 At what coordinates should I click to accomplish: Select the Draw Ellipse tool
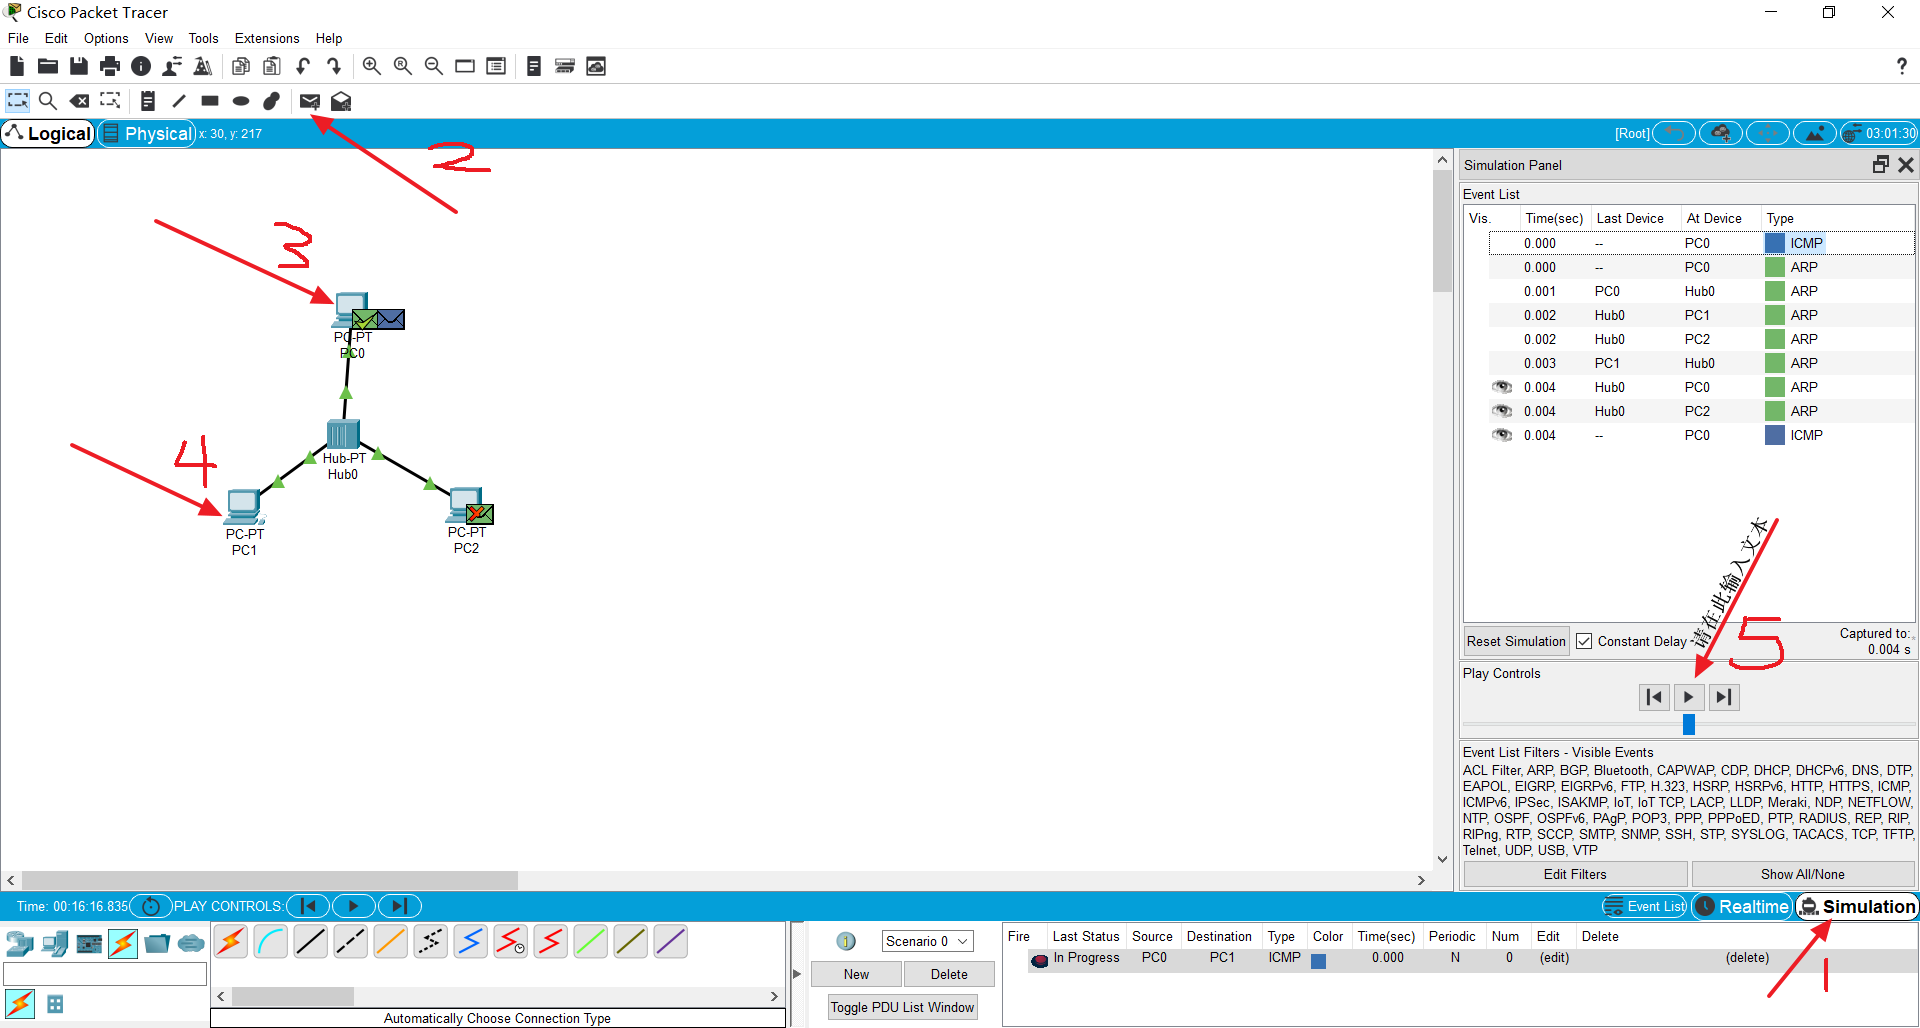pyautogui.click(x=240, y=101)
